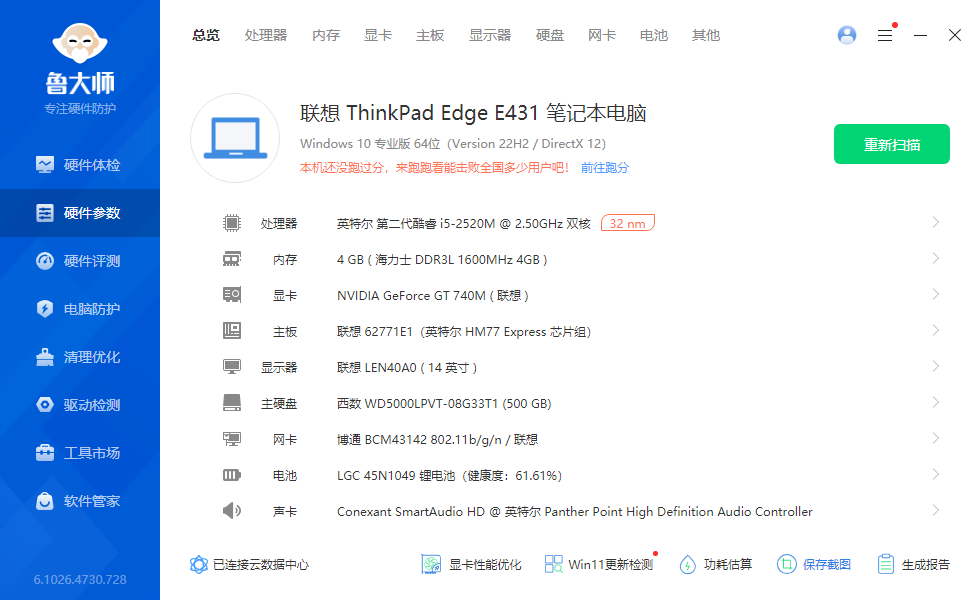Screen dimensions: 980x600
Task: Click the 显卡 graphics card icon
Action: point(232,294)
